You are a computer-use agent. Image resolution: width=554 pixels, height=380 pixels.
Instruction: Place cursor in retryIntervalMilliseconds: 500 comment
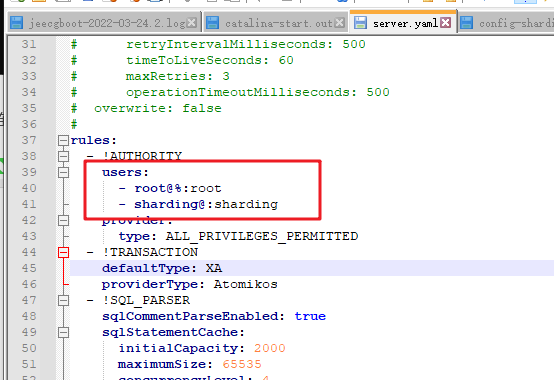(246, 44)
